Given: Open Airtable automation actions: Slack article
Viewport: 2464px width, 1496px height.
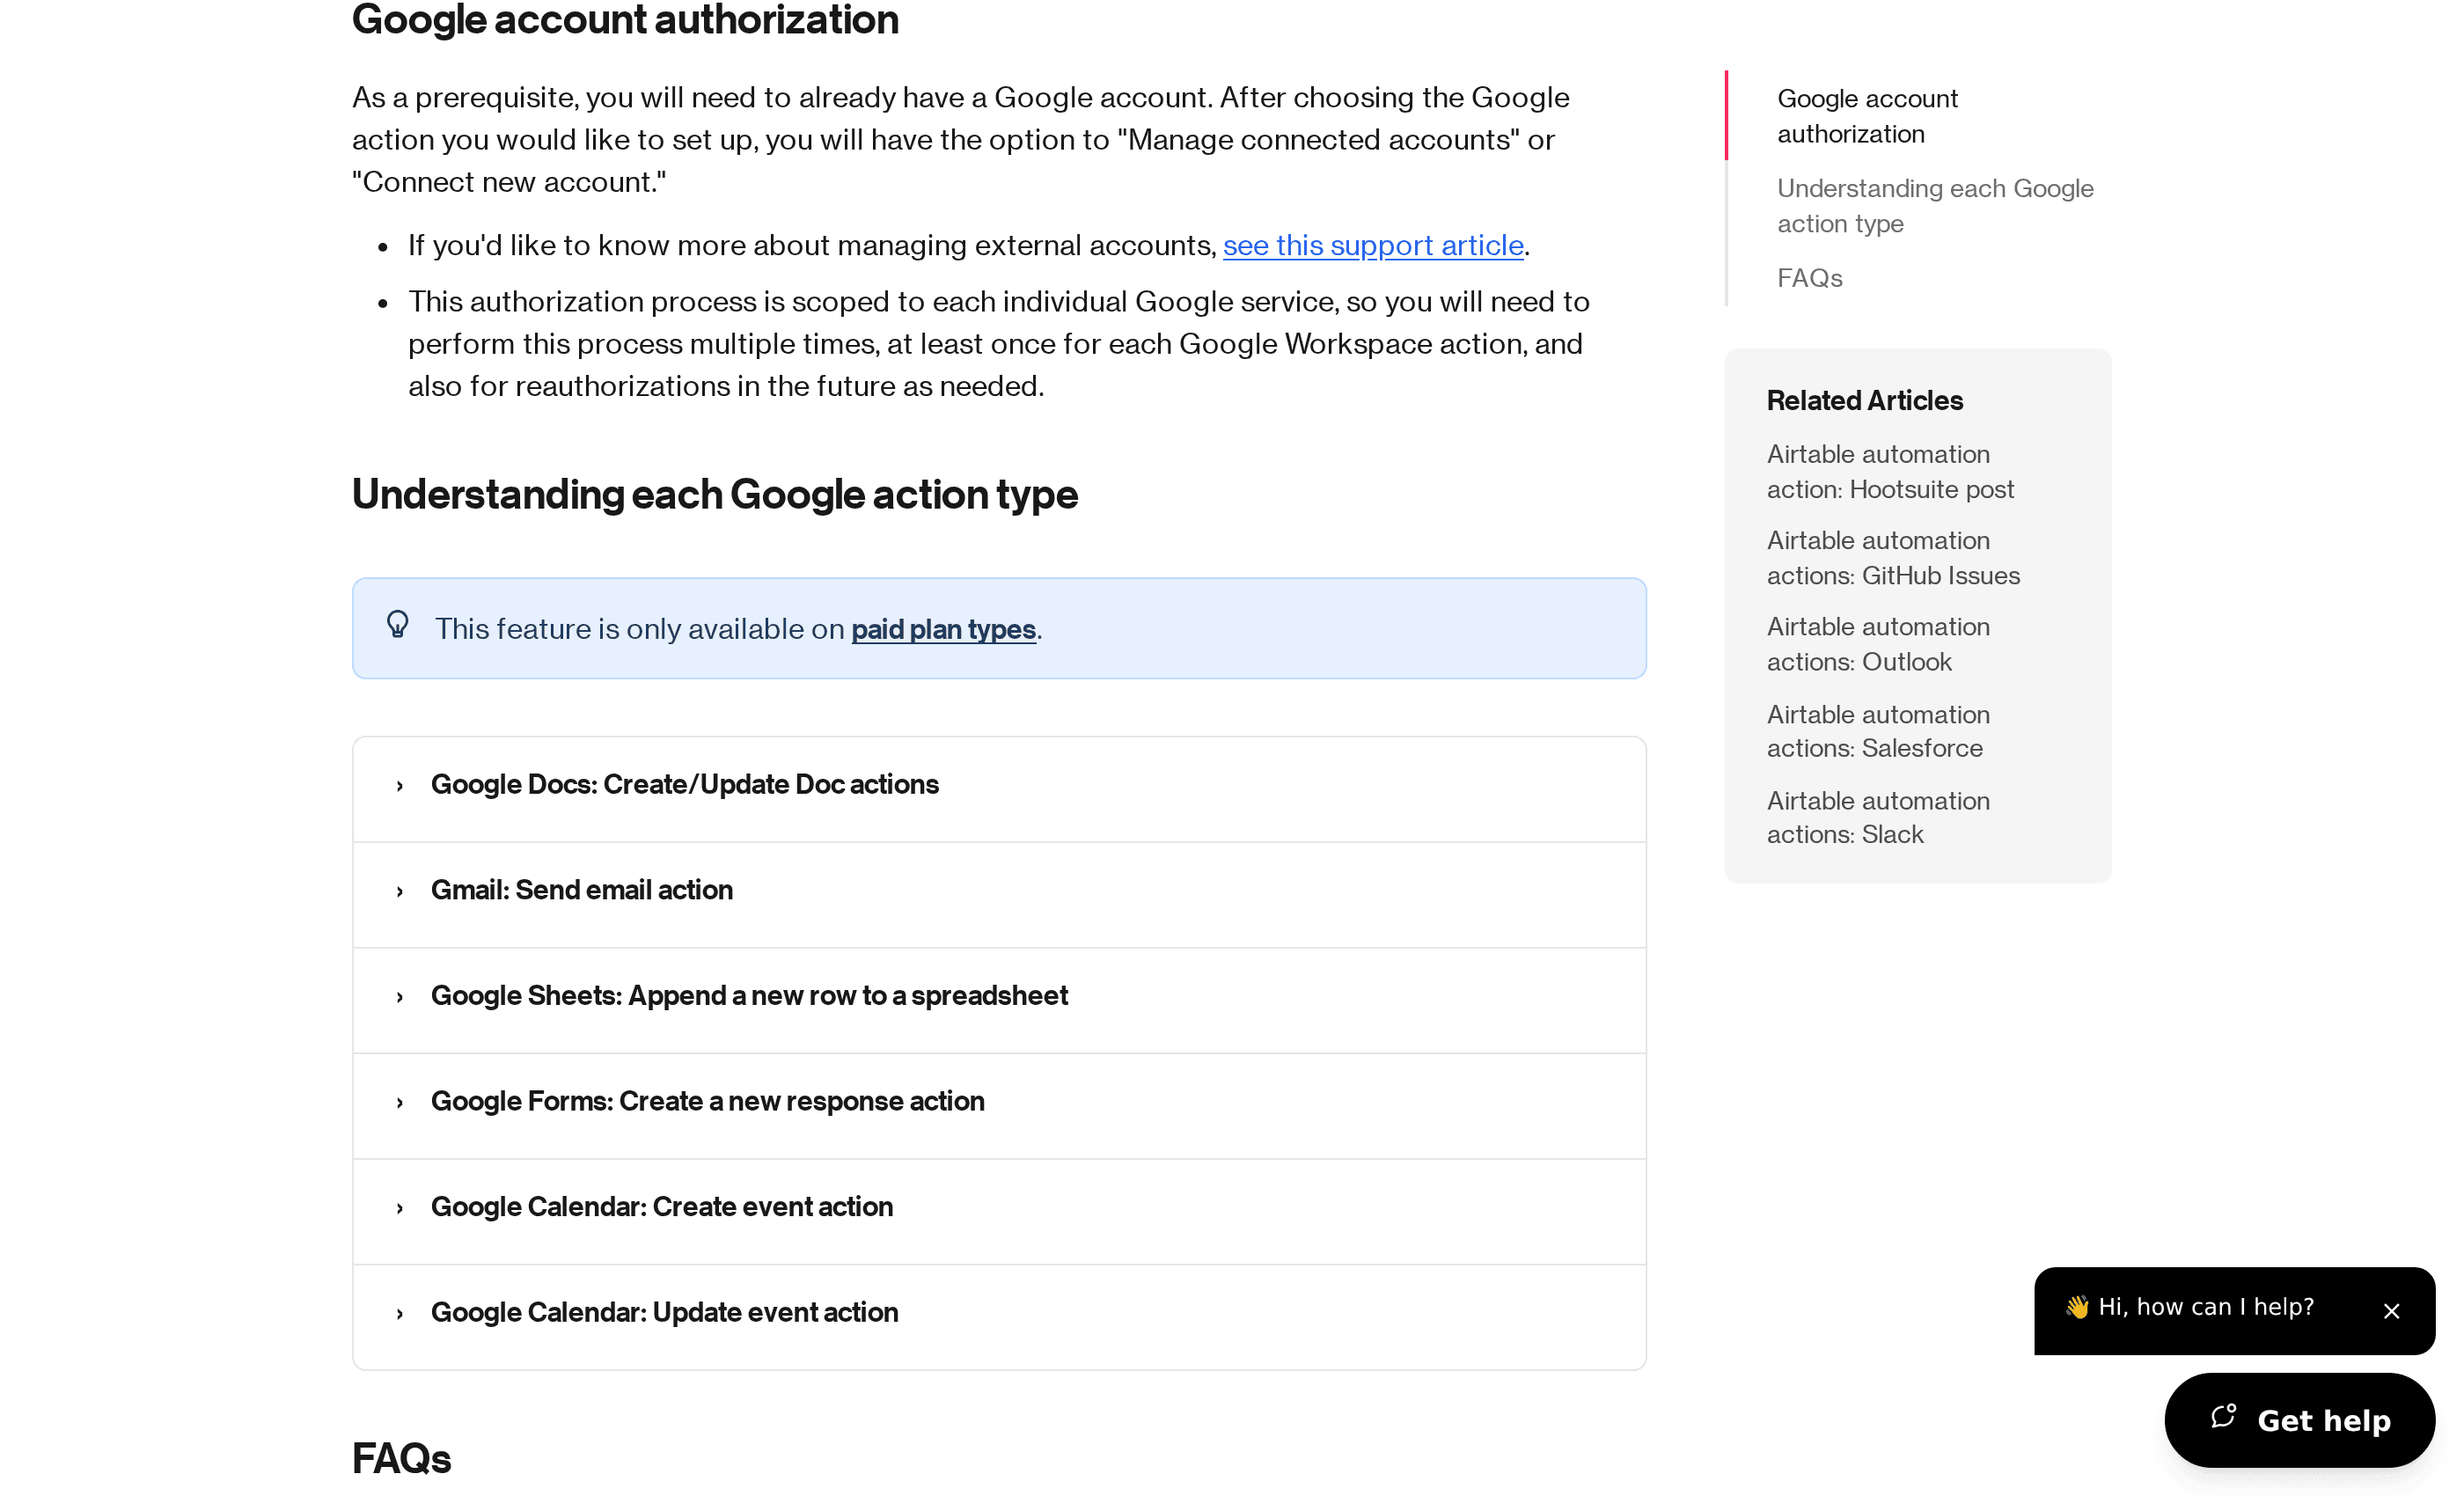Looking at the screenshot, I should pyautogui.click(x=1878, y=817).
